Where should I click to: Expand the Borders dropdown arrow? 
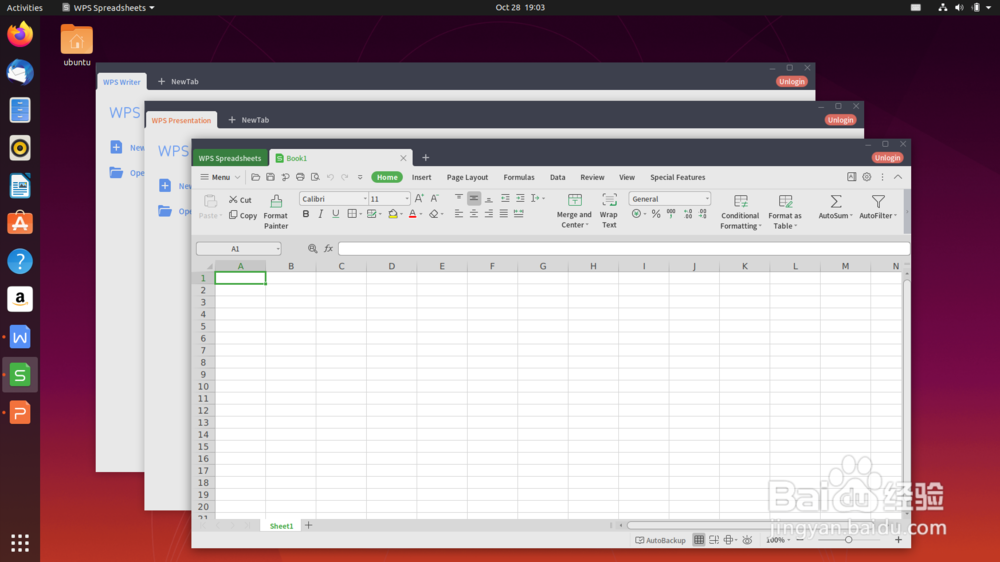(x=360, y=214)
